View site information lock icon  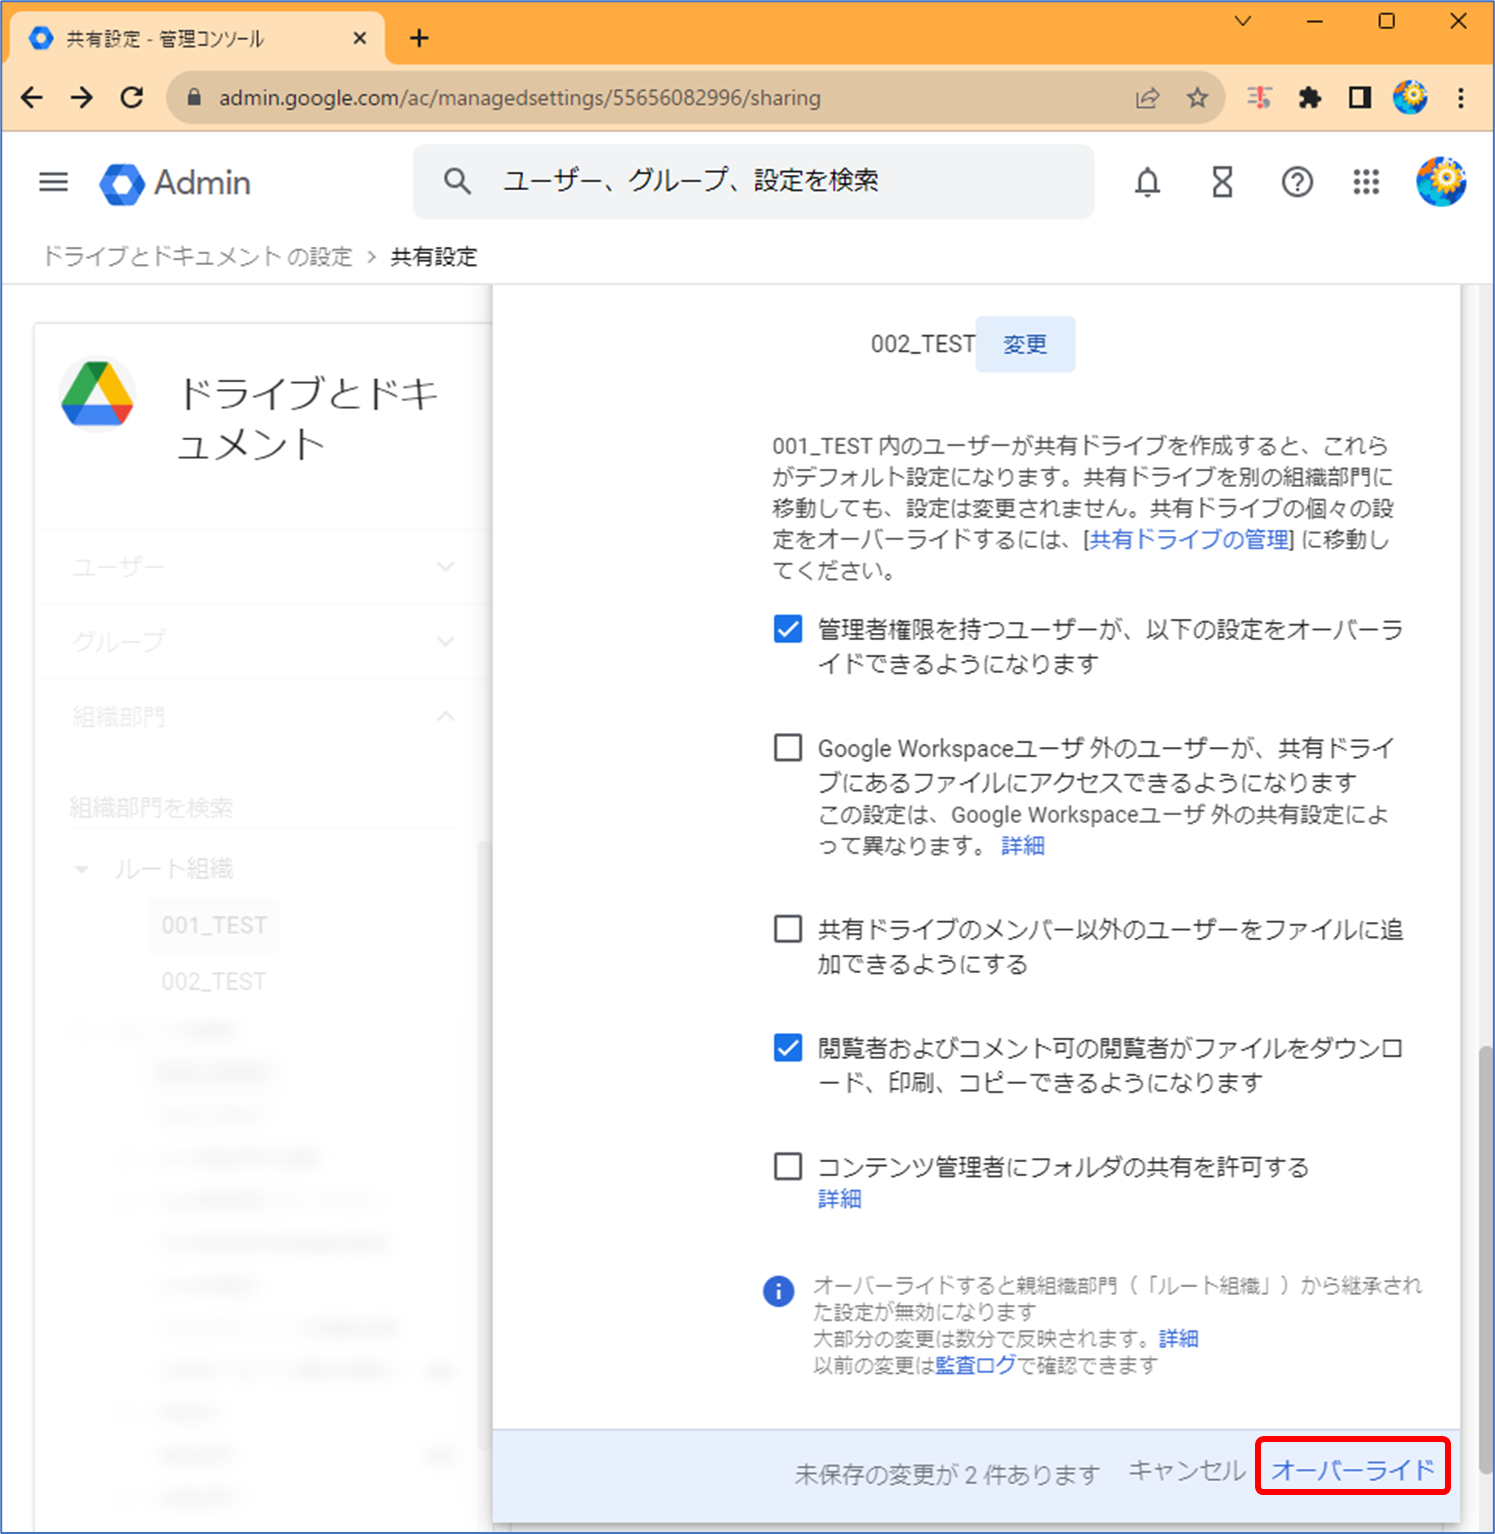coord(195,97)
